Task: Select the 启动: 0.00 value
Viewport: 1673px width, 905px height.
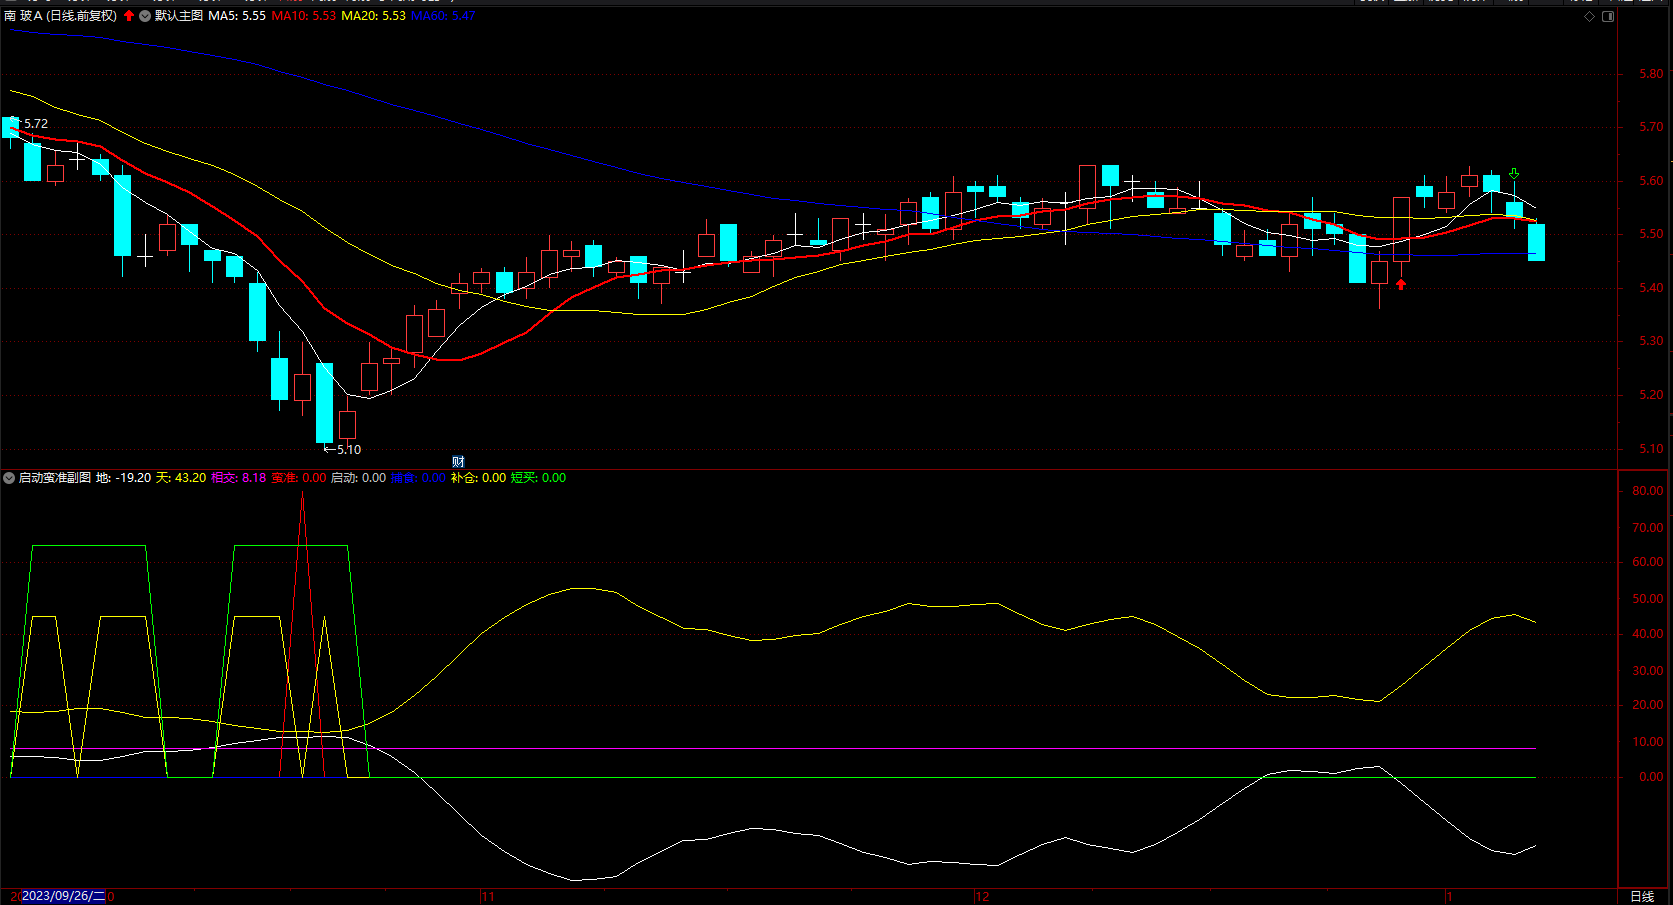Action: coord(358,478)
